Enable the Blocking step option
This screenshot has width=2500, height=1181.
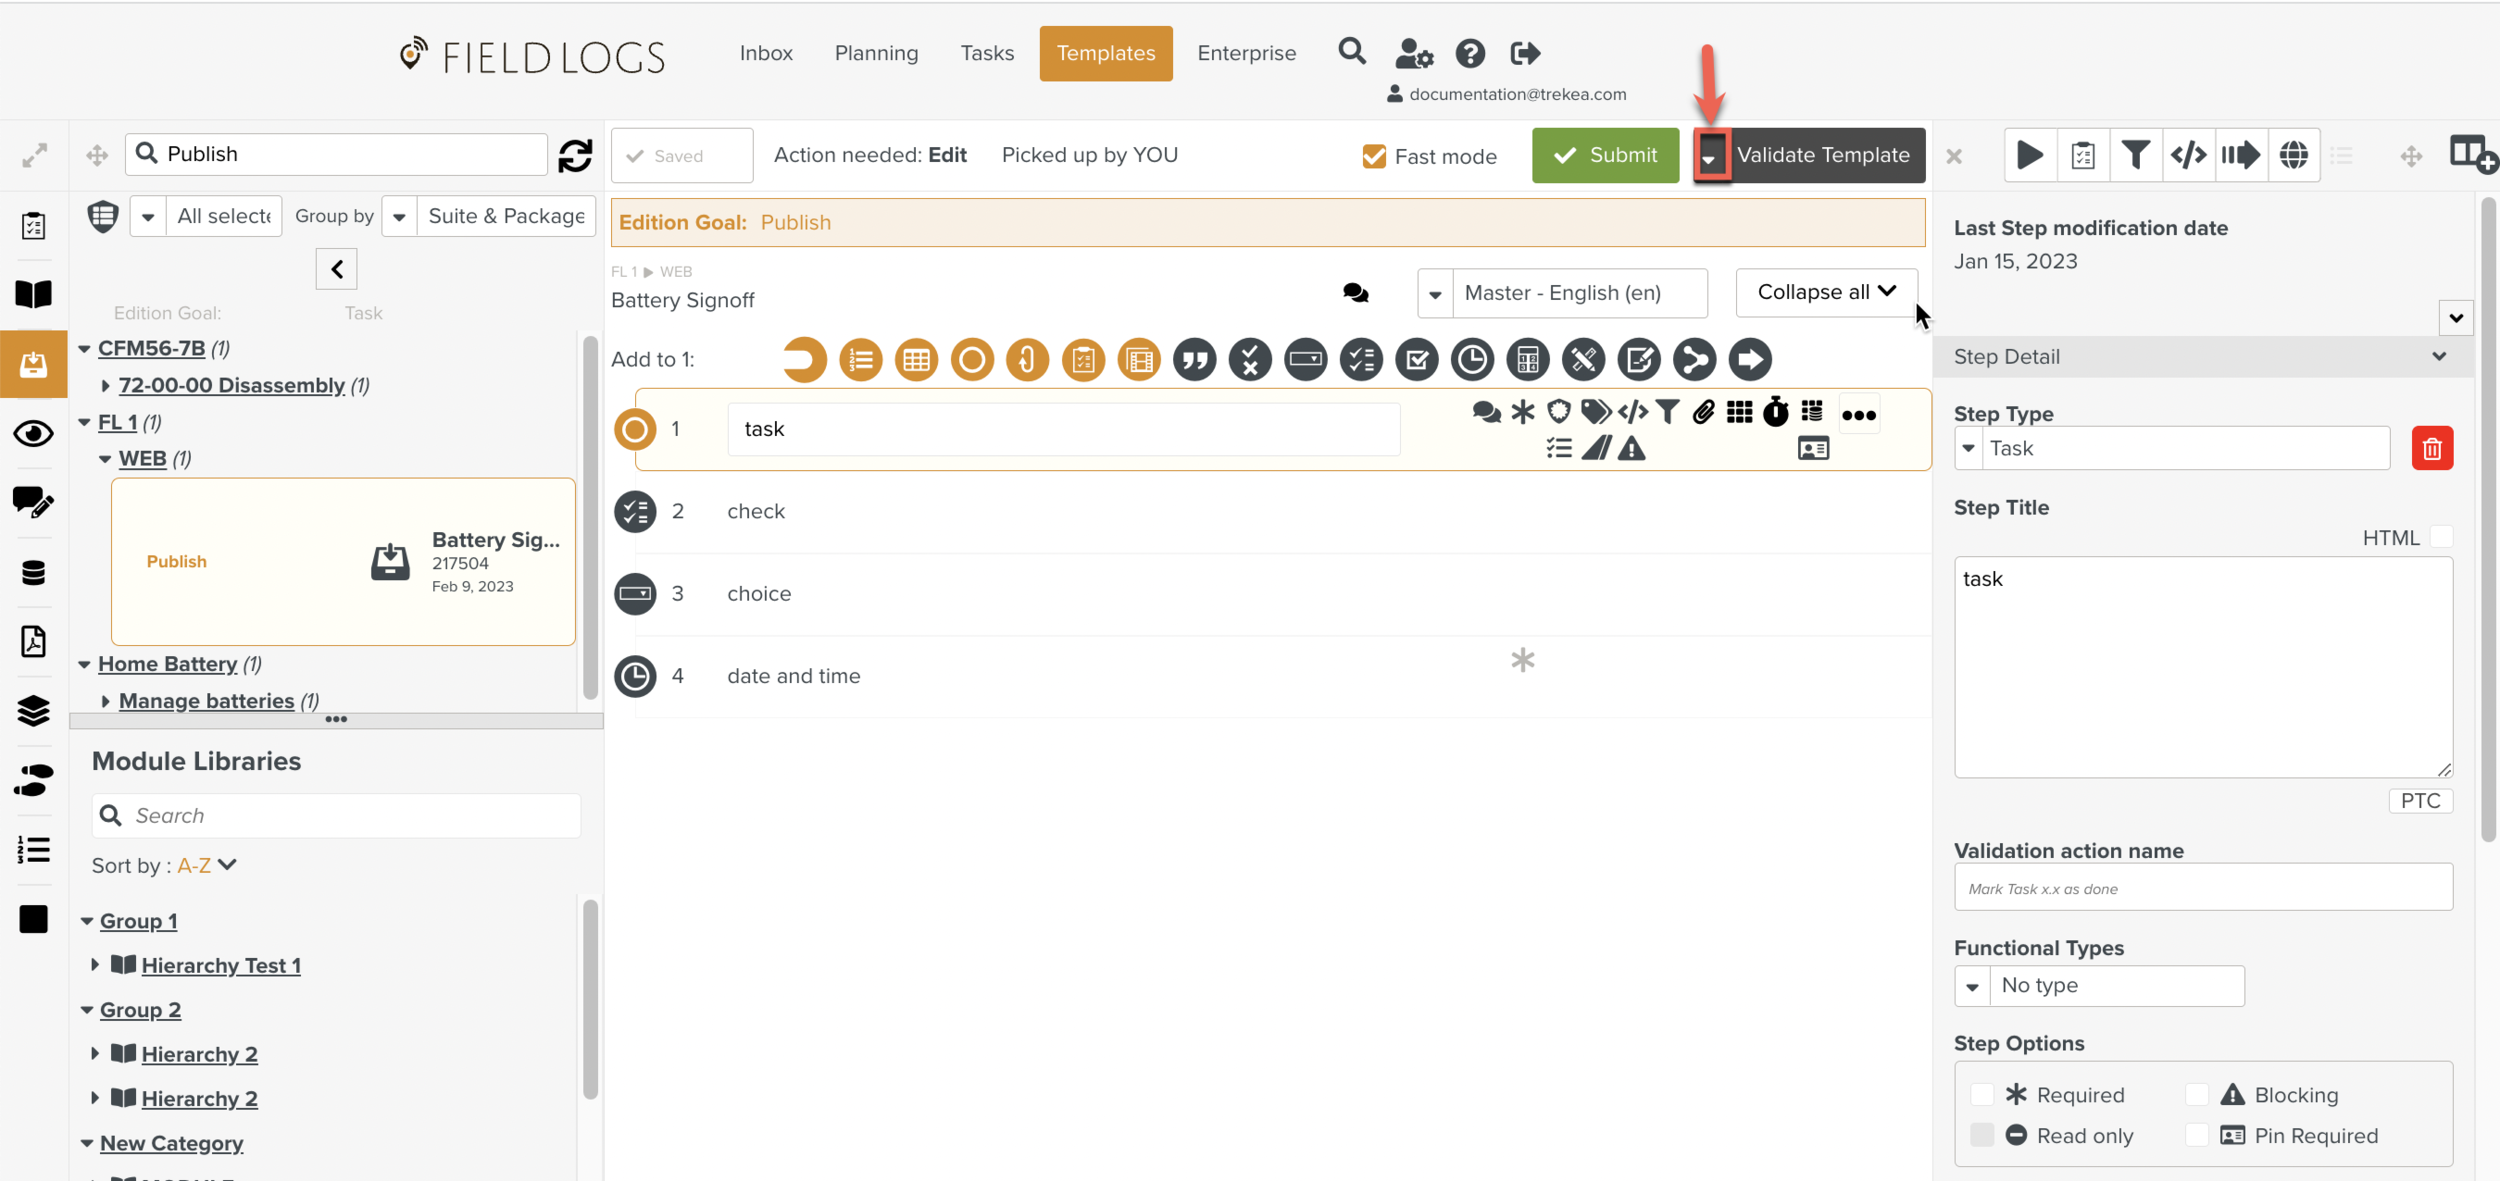tap(2197, 1094)
